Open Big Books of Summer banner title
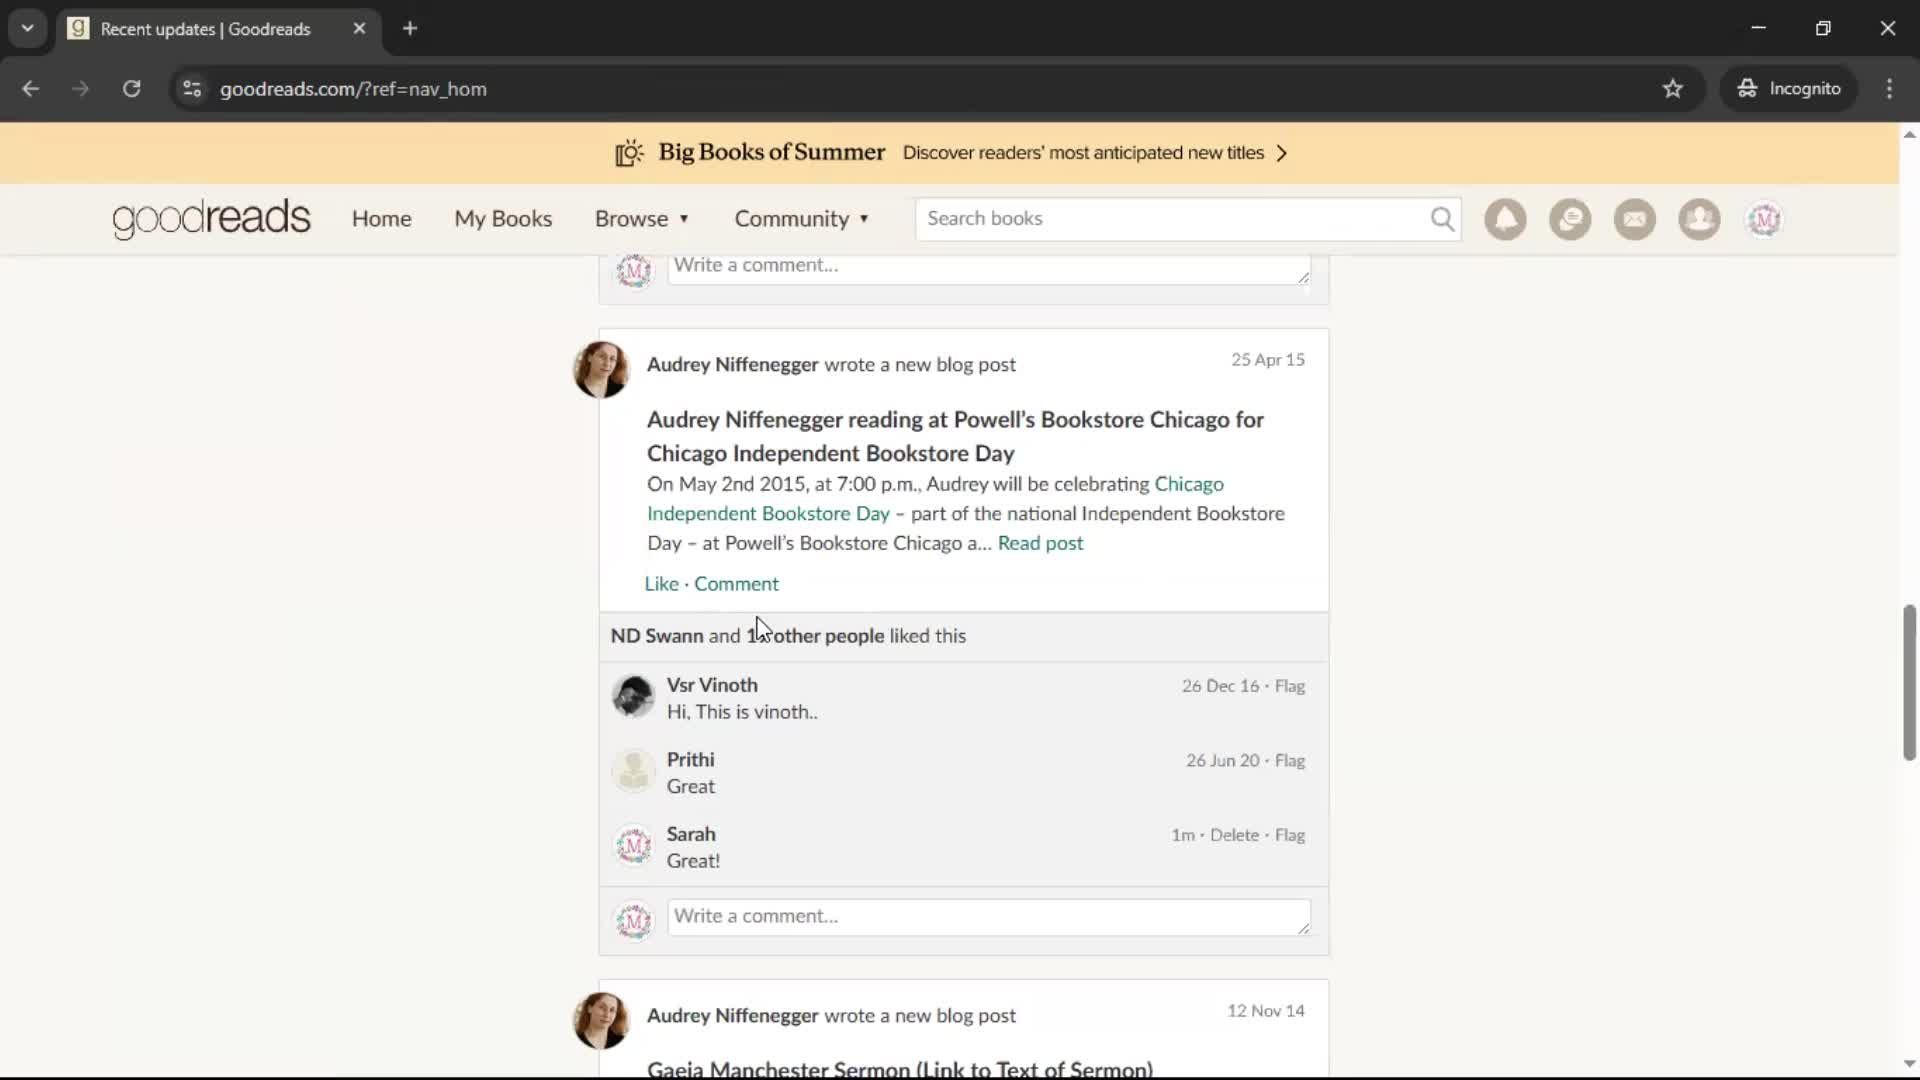 click(x=771, y=152)
